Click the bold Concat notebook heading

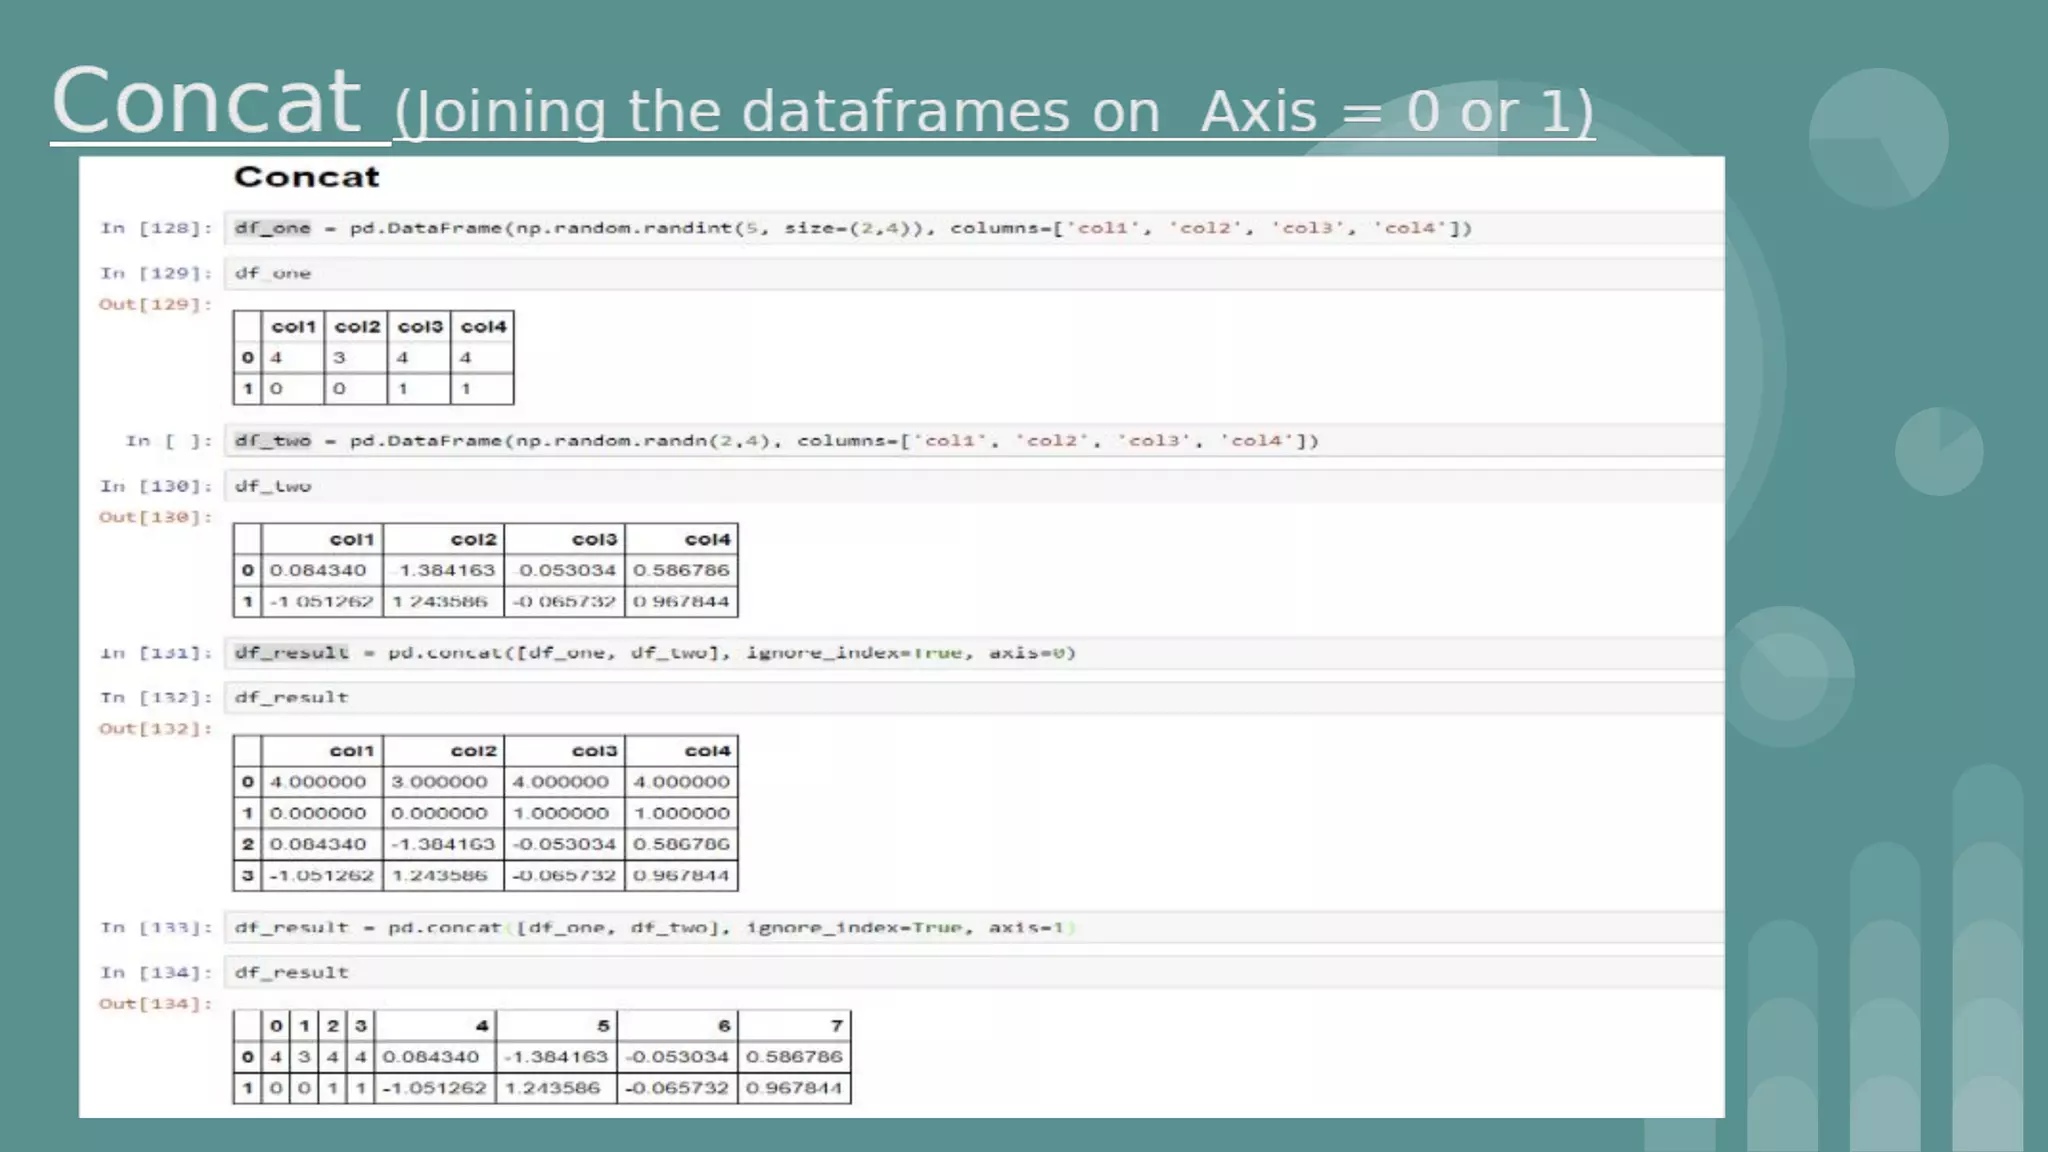click(x=306, y=177)
